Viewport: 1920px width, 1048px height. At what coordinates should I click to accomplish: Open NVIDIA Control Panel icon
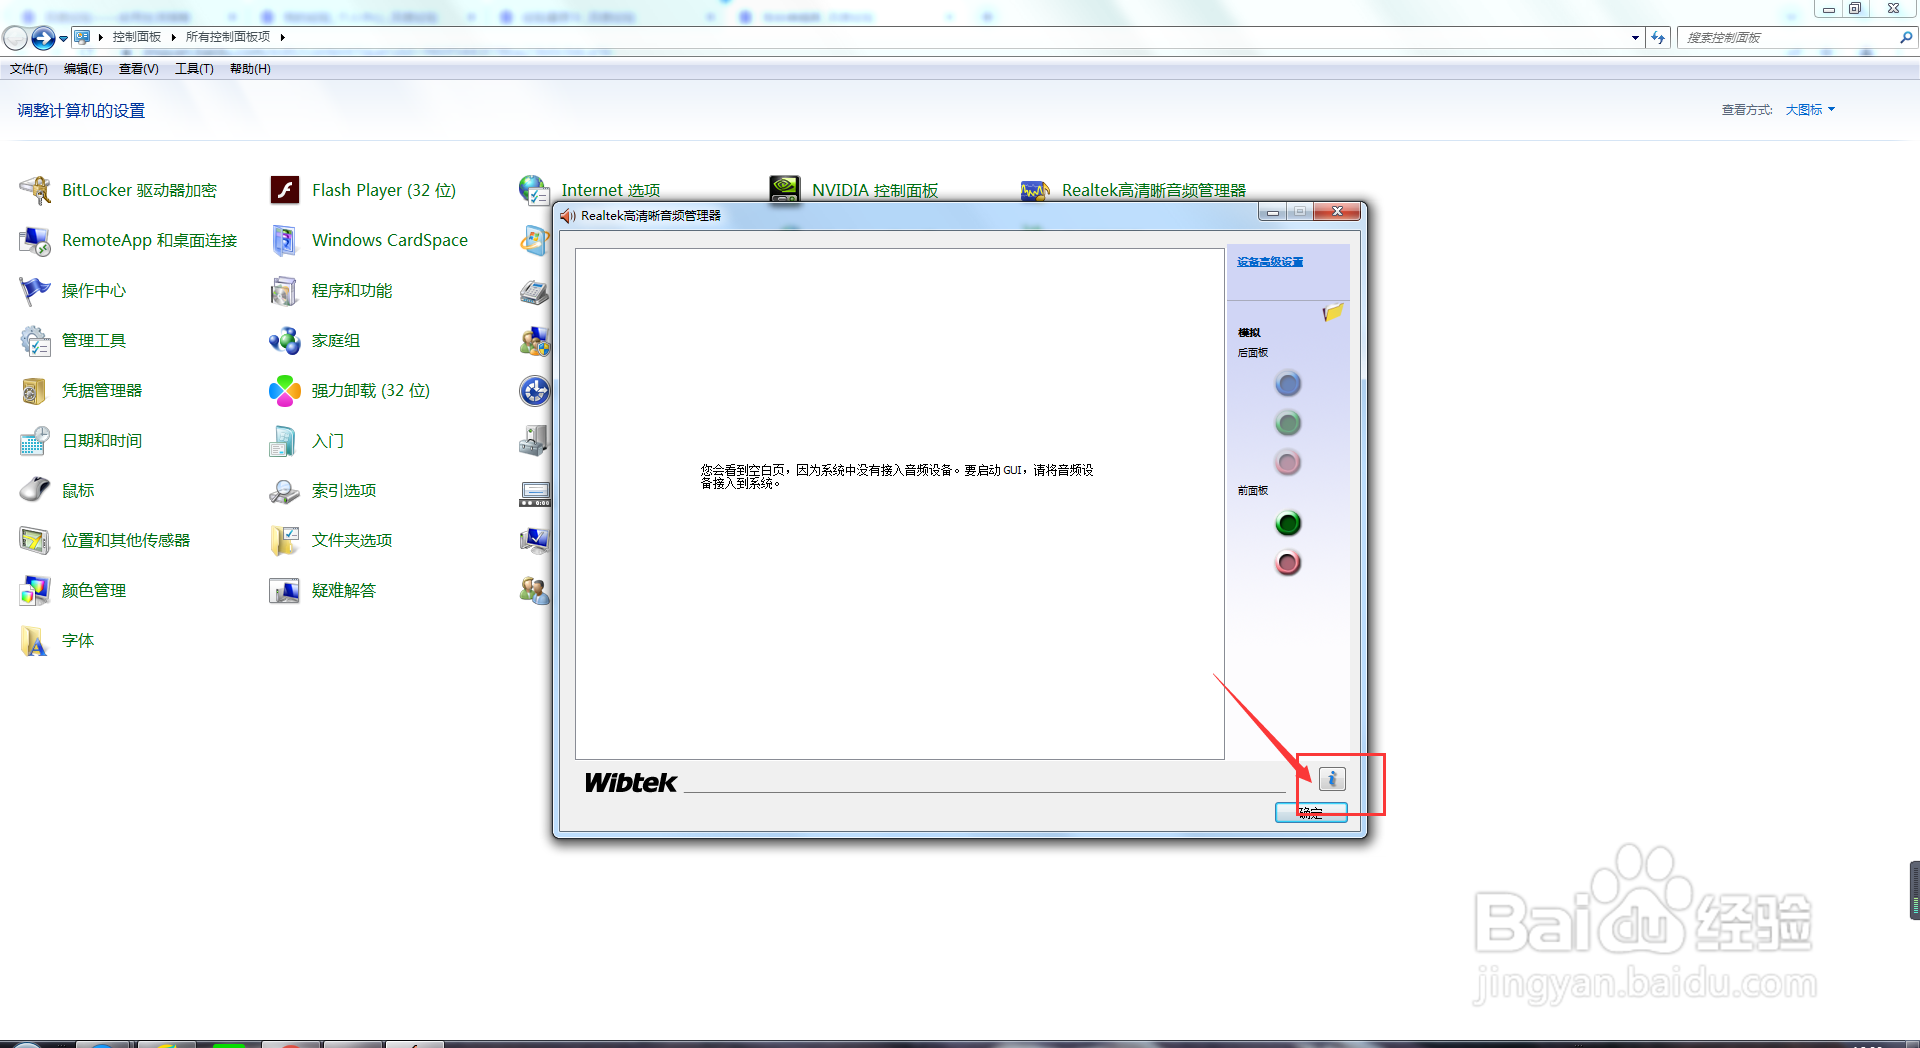[x=785, y=190]
